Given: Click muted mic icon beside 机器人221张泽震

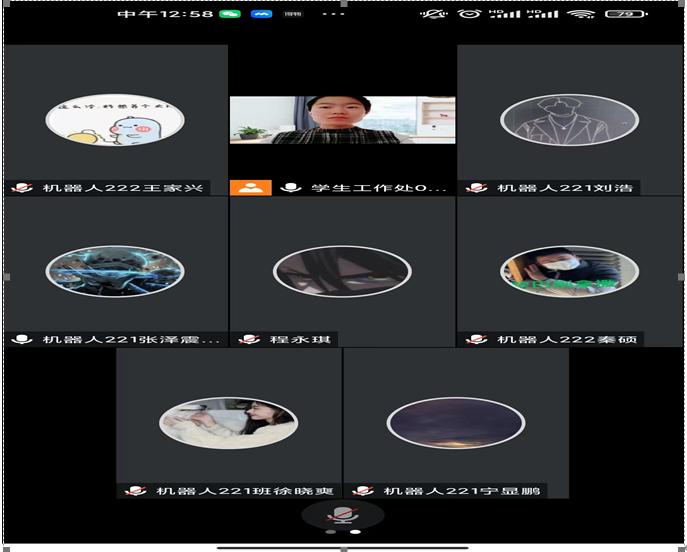Looking at the screenshot, I should click(x=23, y=339).
